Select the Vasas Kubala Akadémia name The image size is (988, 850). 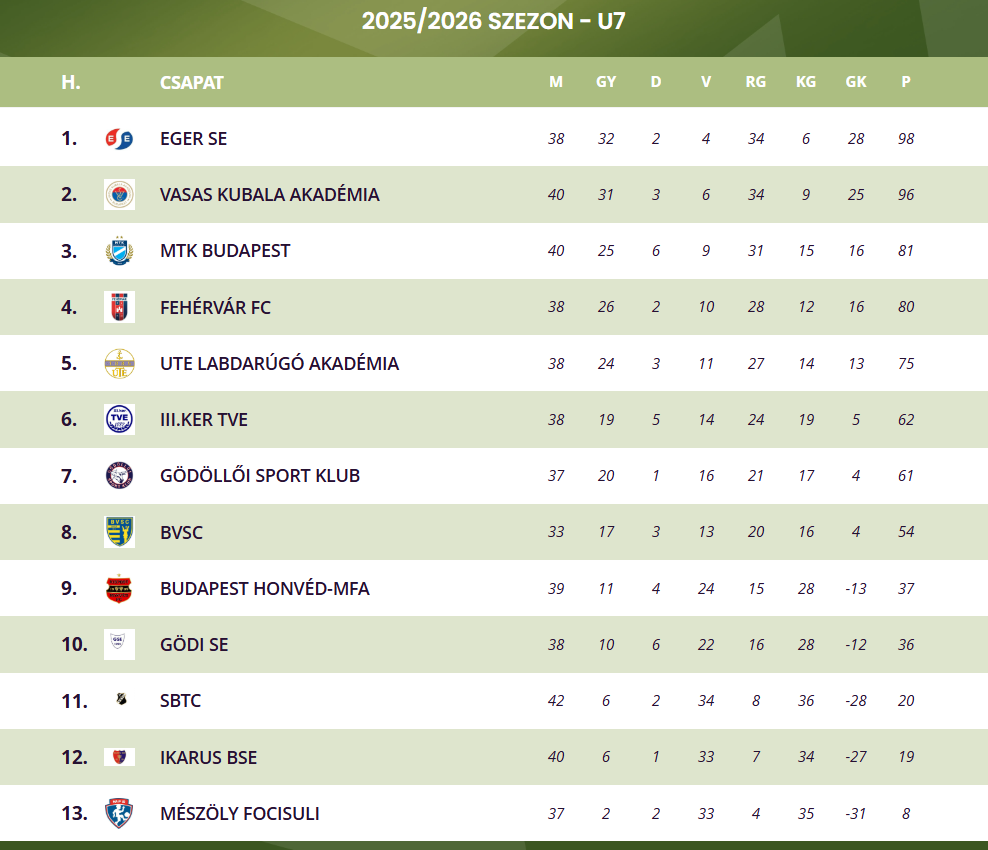[269, 194]
